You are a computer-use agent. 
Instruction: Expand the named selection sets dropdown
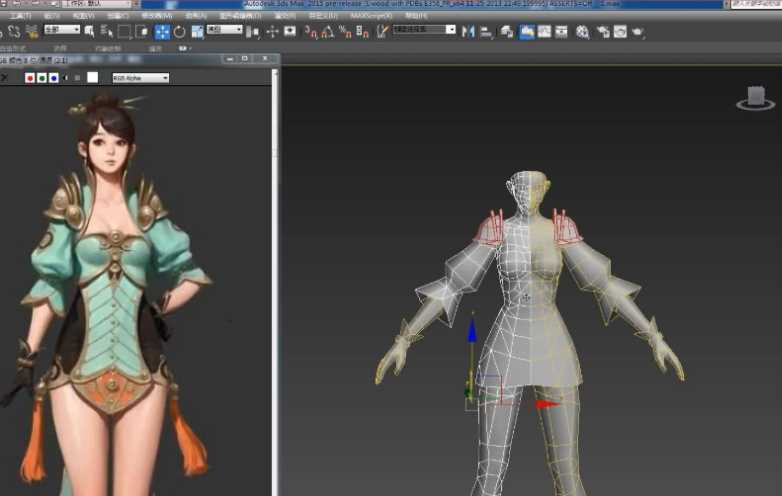pyautogui.click(x=424, y=30)
